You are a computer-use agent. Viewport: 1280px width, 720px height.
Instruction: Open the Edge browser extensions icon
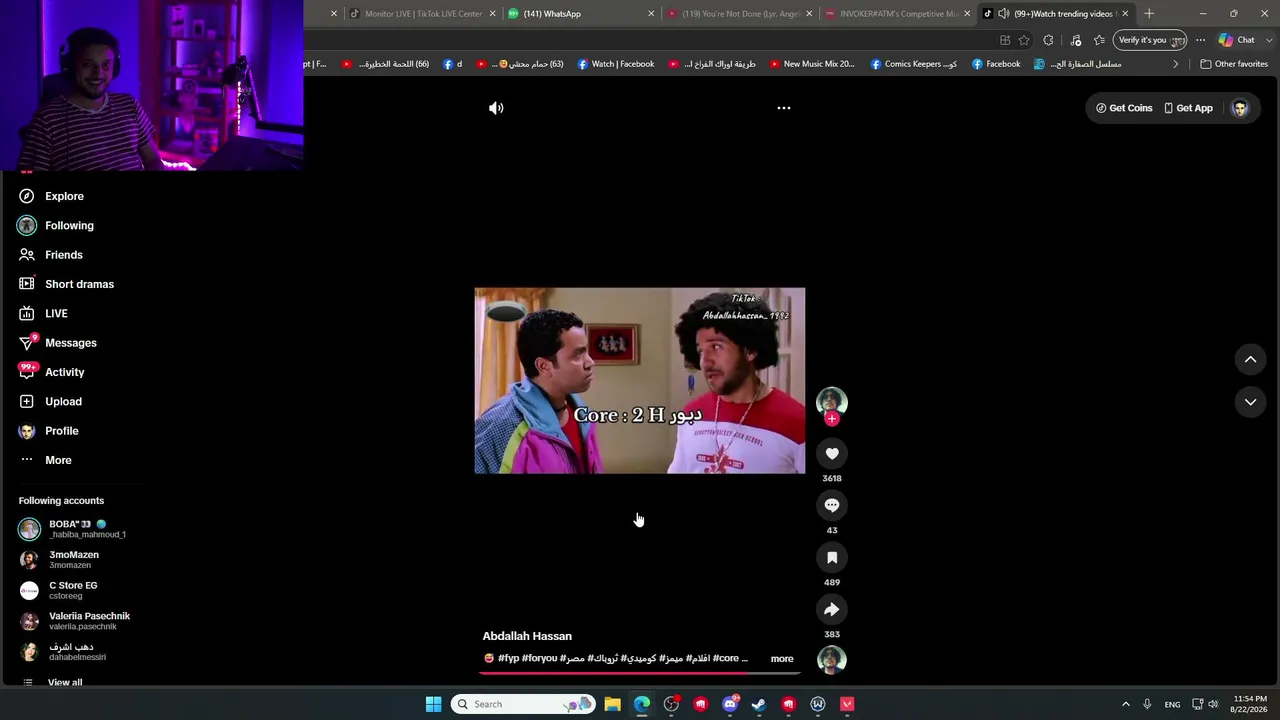[1048, 40]
